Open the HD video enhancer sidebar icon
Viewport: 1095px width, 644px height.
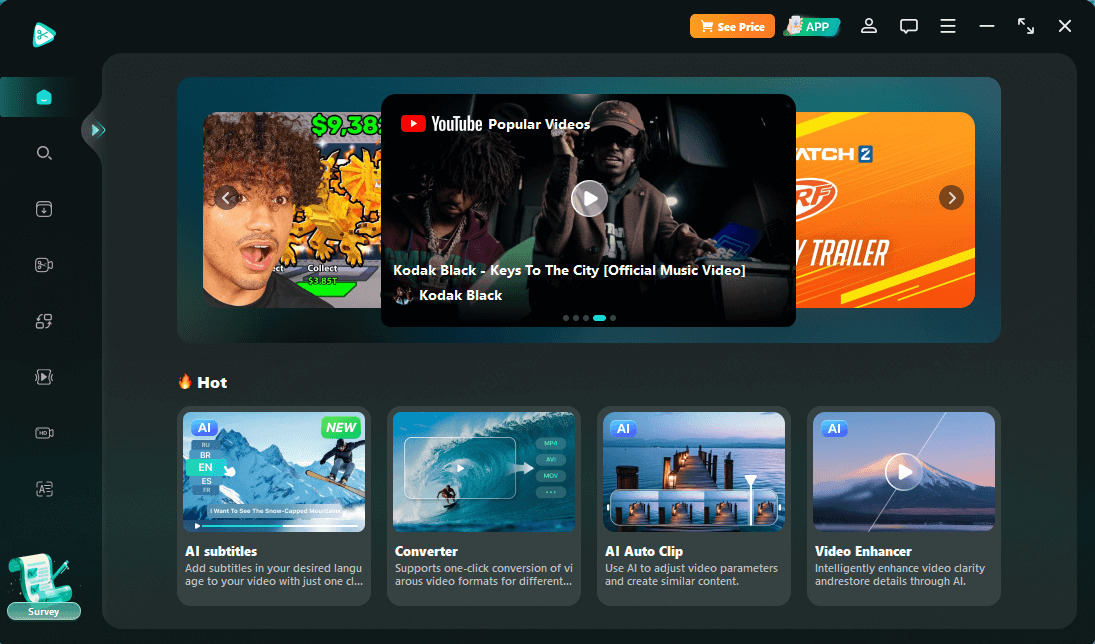click(x=44, y=433)
